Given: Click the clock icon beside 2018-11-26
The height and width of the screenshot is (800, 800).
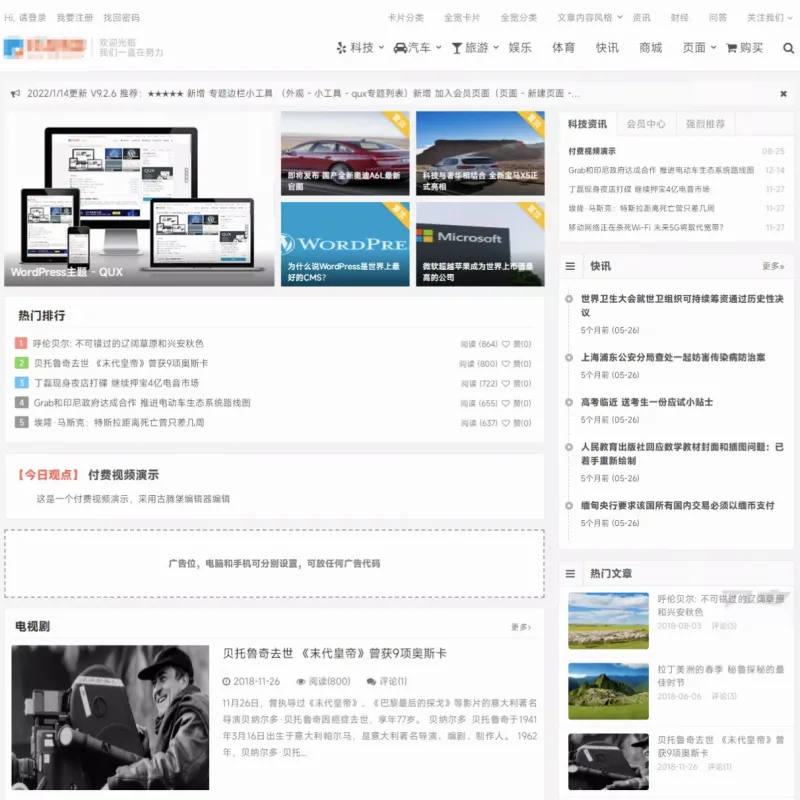Looking at the screenshot, I should click(x=227, y=682).
